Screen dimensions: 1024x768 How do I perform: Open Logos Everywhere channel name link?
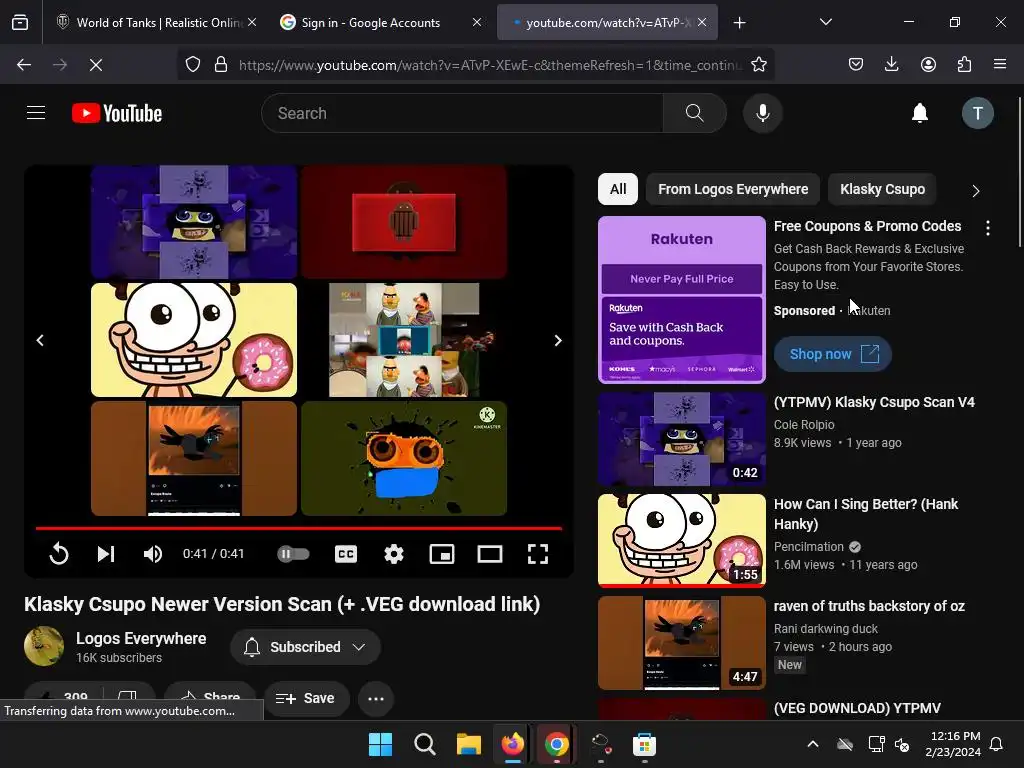(141, 639)
